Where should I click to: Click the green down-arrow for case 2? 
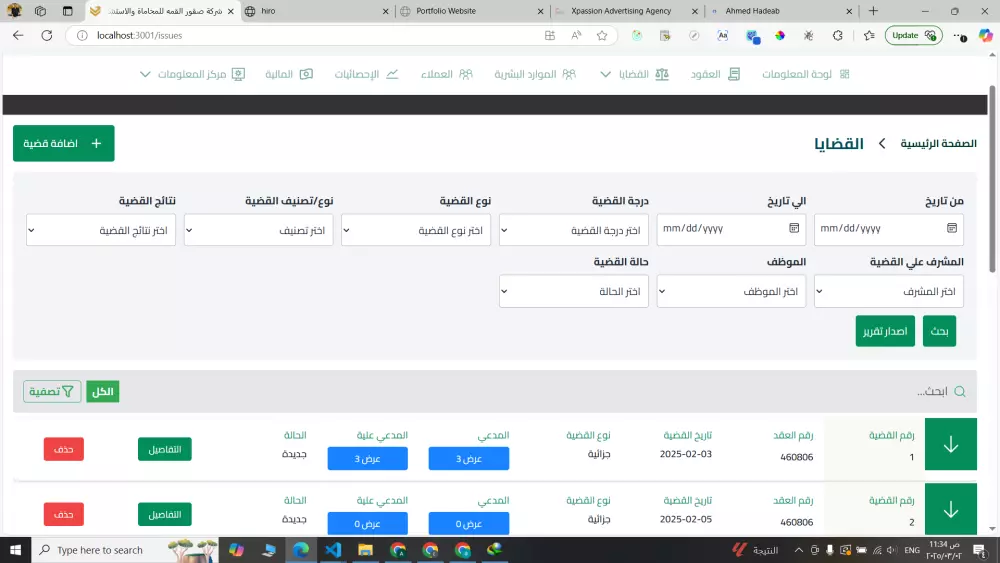[x=950, y=509]
